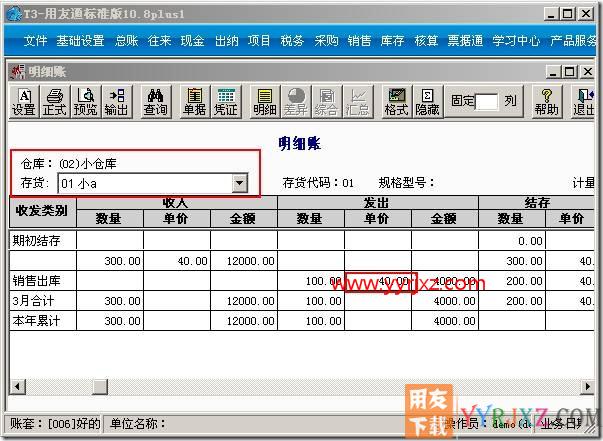Click the 差异 toolbar icon
The height and width of the screenshot is (441, 603).
click(296, 102)
